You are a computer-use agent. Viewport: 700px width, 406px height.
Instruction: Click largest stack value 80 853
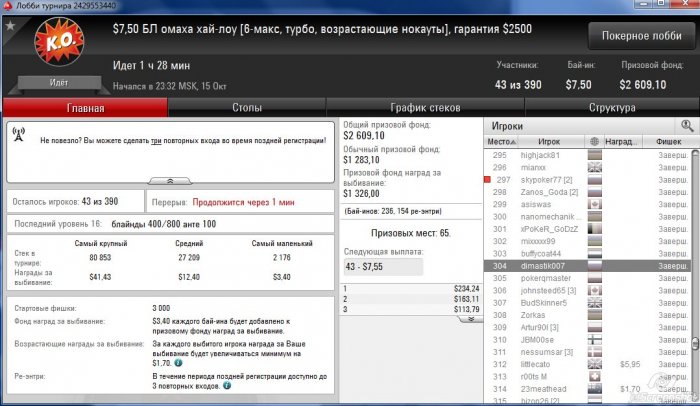click(x=100, y=257)
